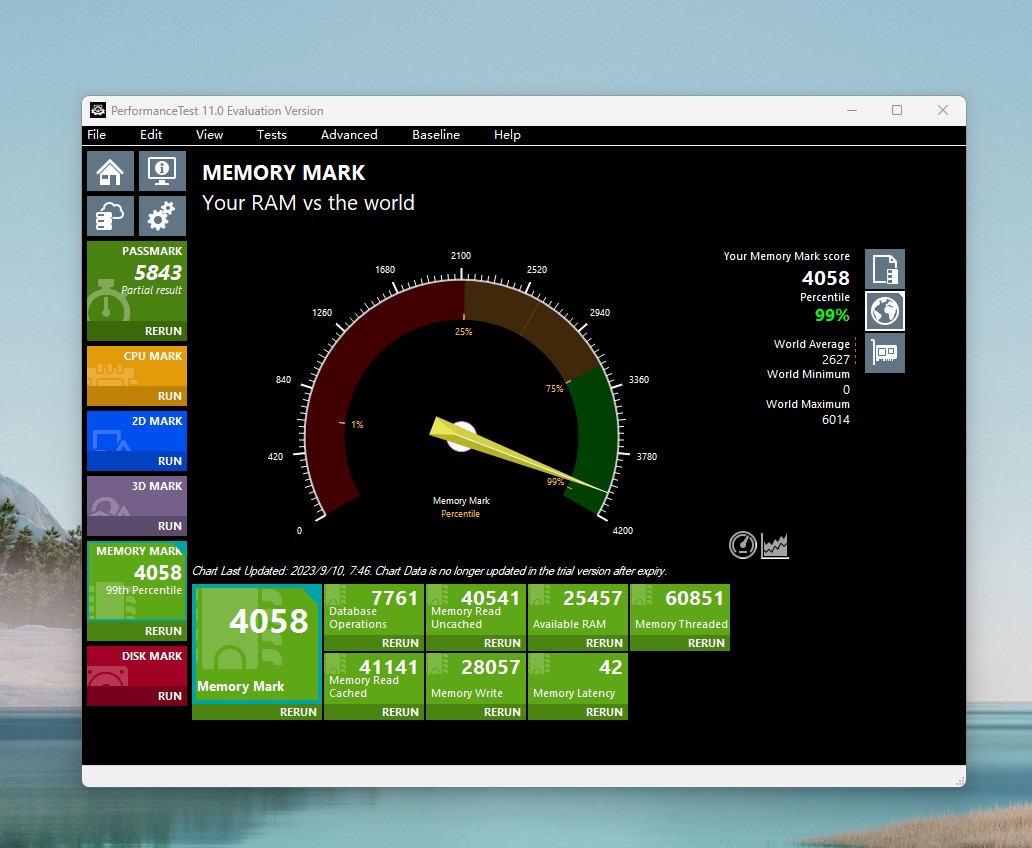
Task: Switch to the distribution chart view icon
Action: (x=775, y=545)
